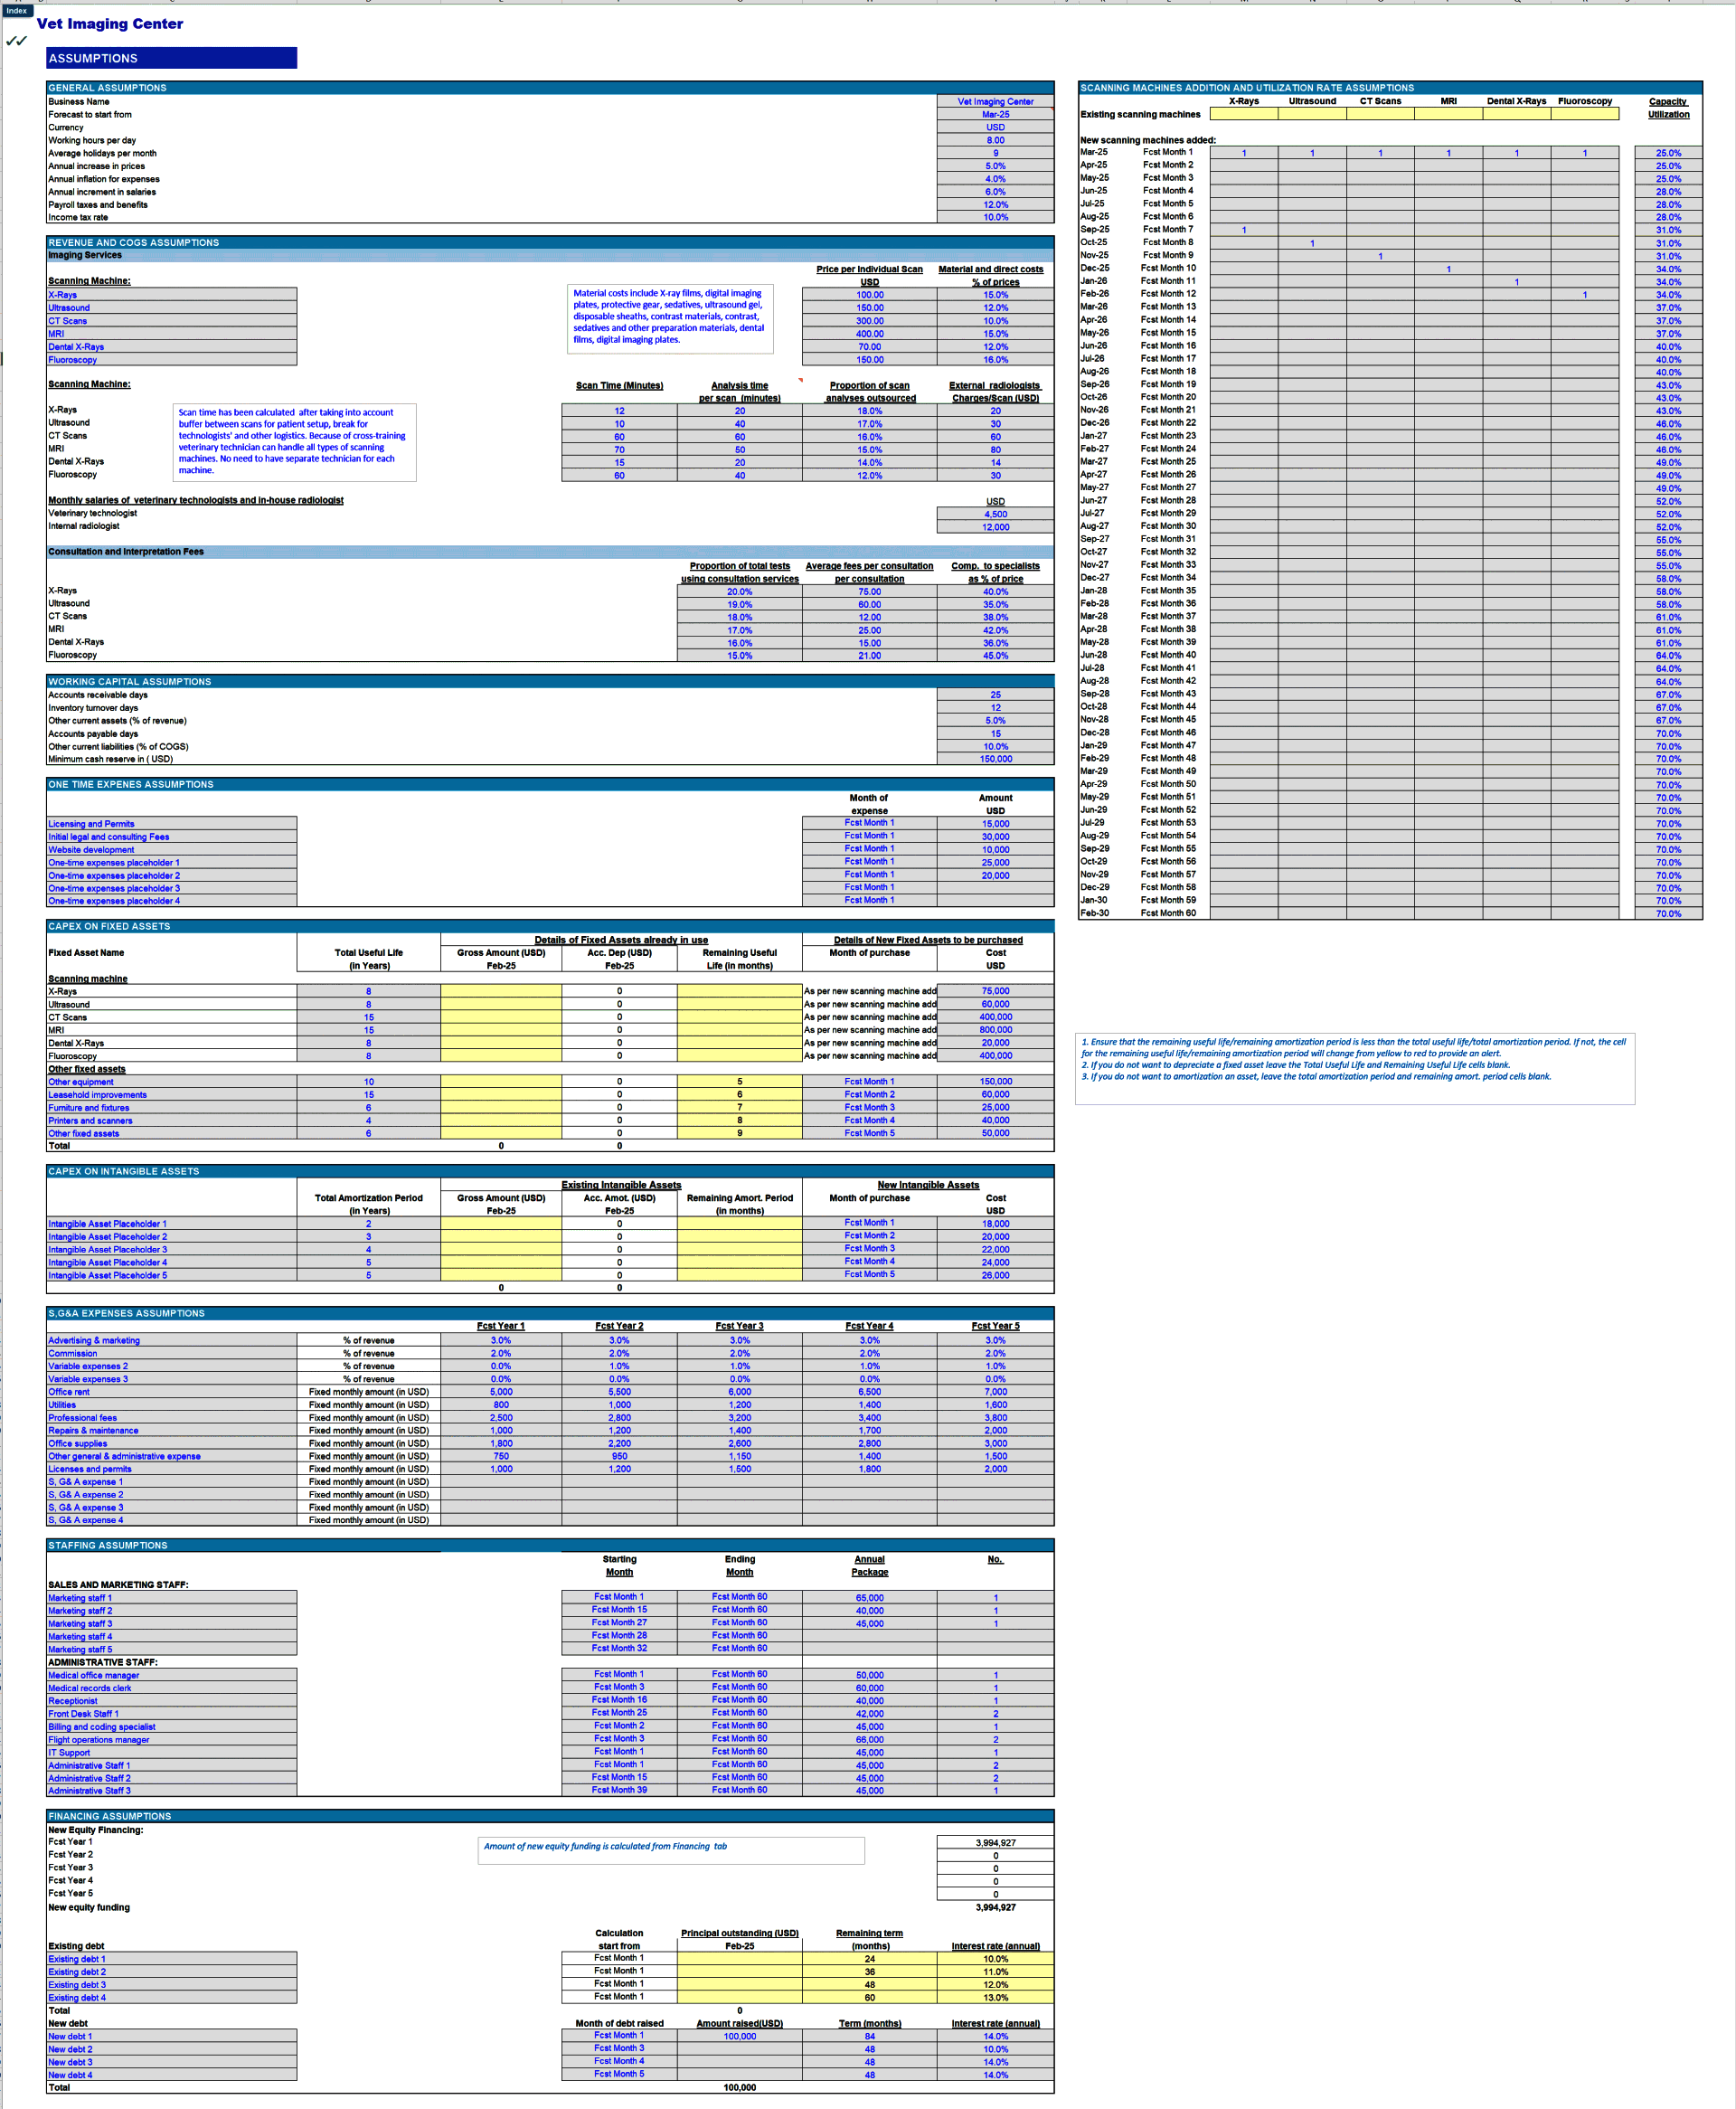Select 'Initial legal and consulting Fees' label
This screenshot has width=1736, height=2109.
[171, 837]
